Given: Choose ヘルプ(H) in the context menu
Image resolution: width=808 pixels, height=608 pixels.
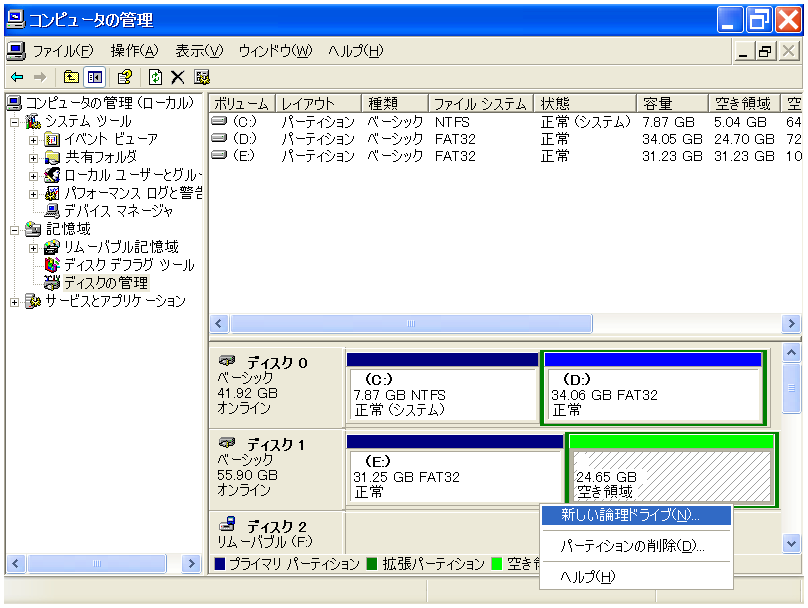Looking at the screenshot, I should click(x=636, y=577).
